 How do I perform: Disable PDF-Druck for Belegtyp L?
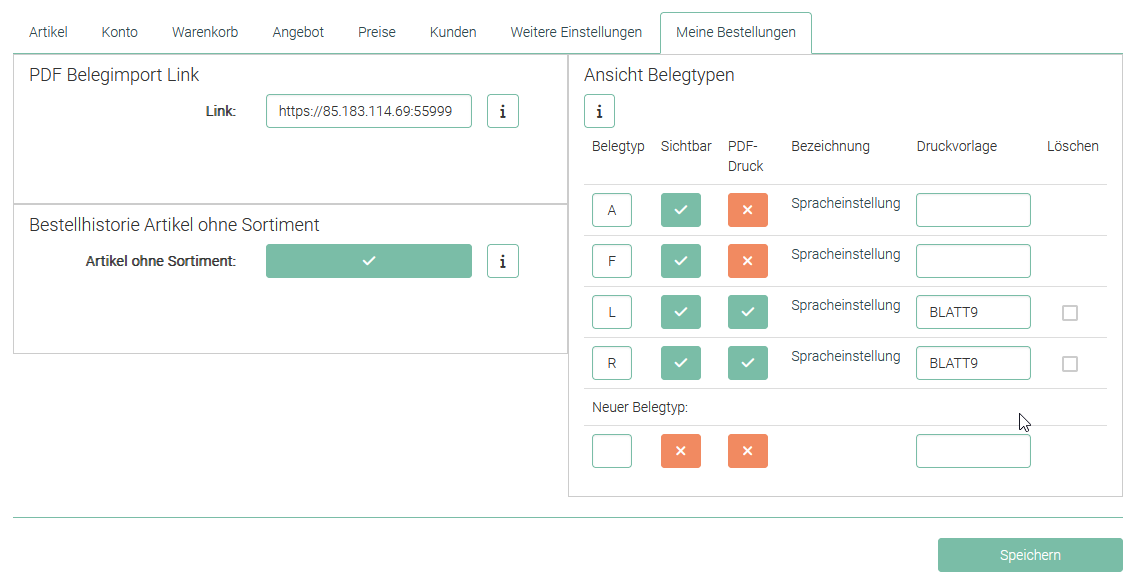pyautogui.click(x=747, y=312)
